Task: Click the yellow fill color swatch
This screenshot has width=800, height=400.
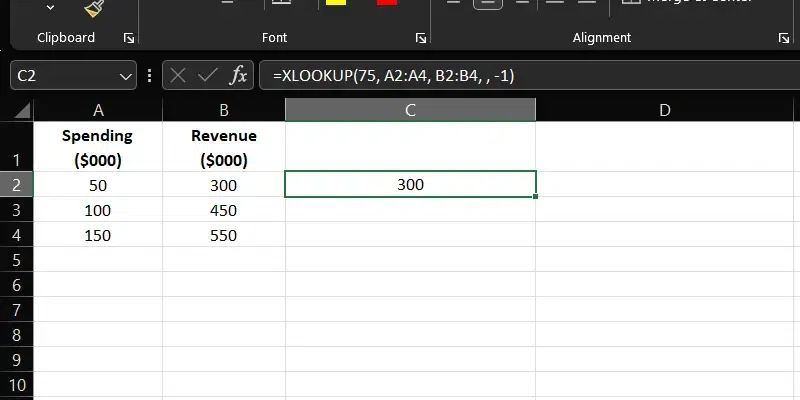Action: (x=336, y=3)
